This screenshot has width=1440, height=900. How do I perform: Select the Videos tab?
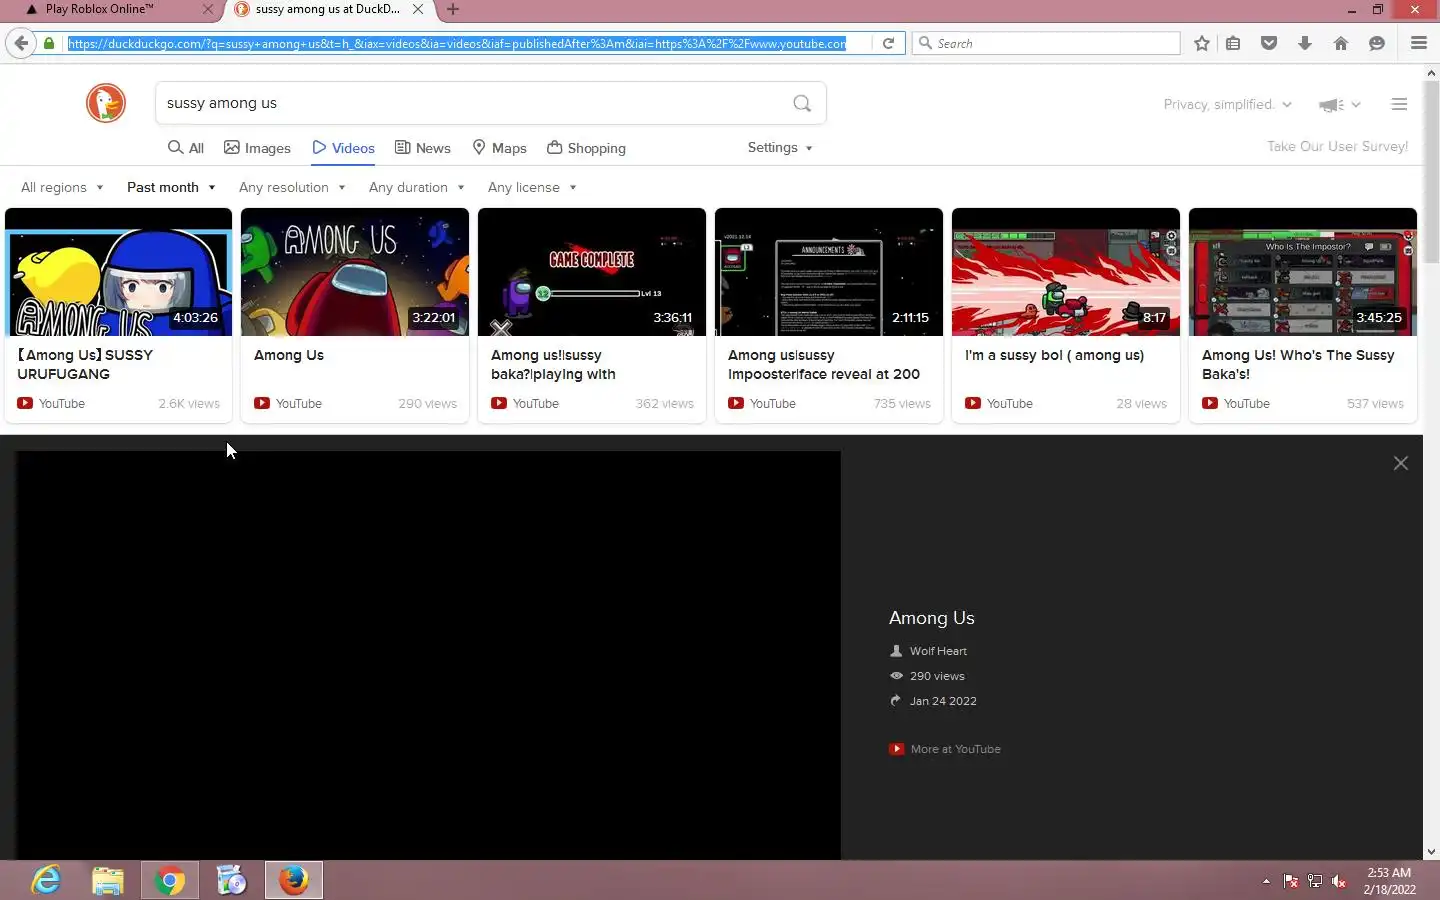click(343, 148)
